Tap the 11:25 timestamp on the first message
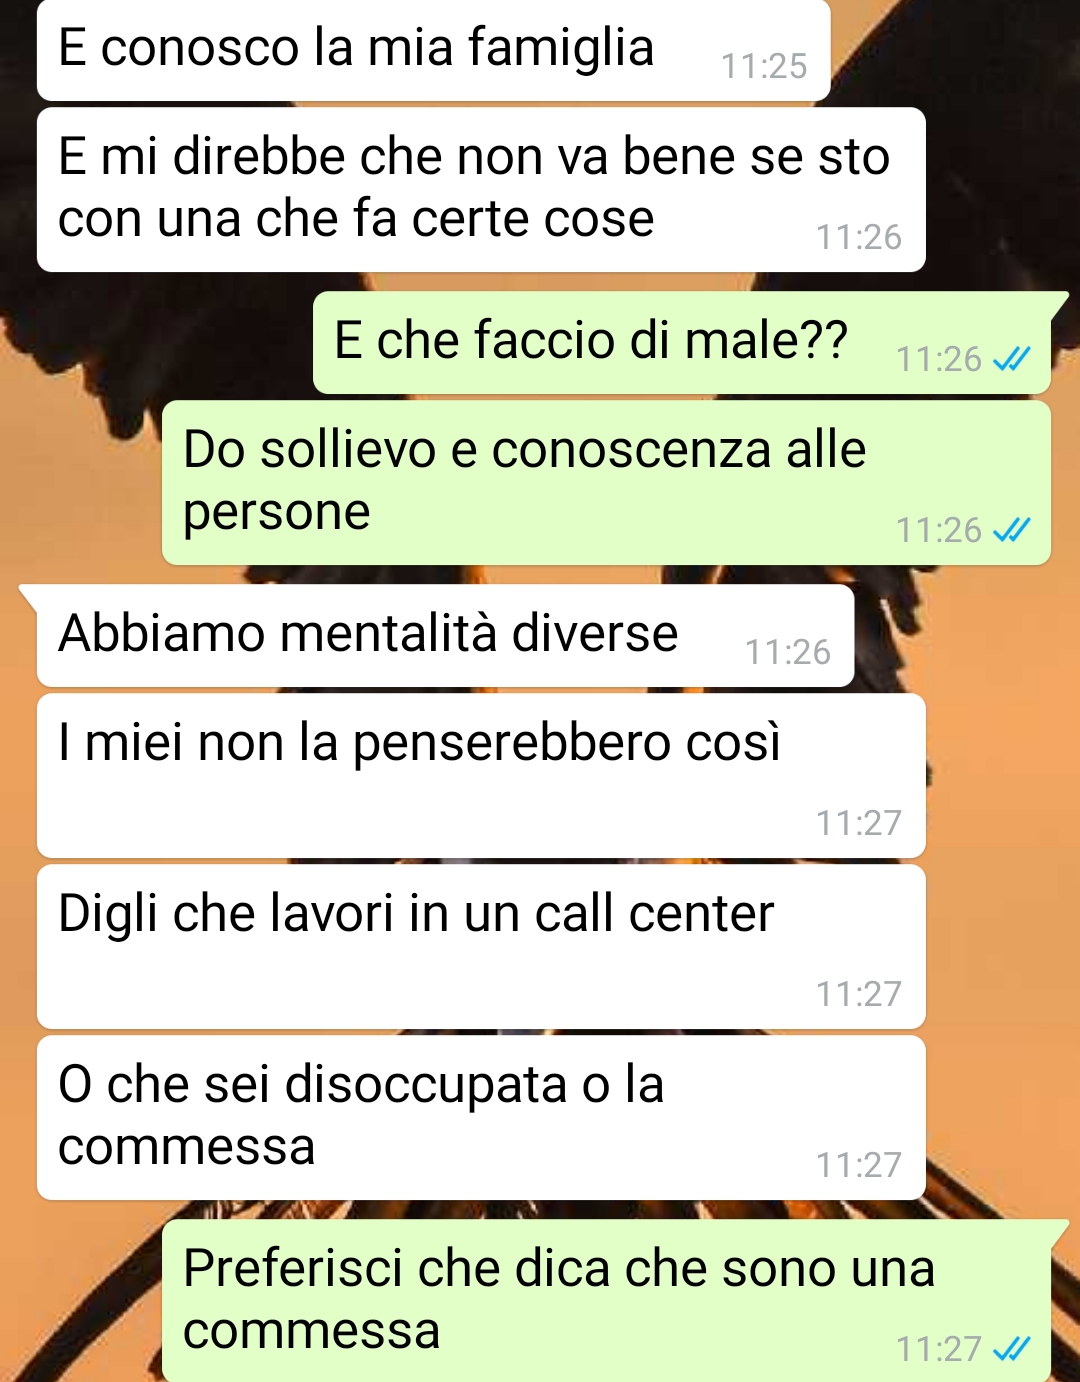 [764, 66]
